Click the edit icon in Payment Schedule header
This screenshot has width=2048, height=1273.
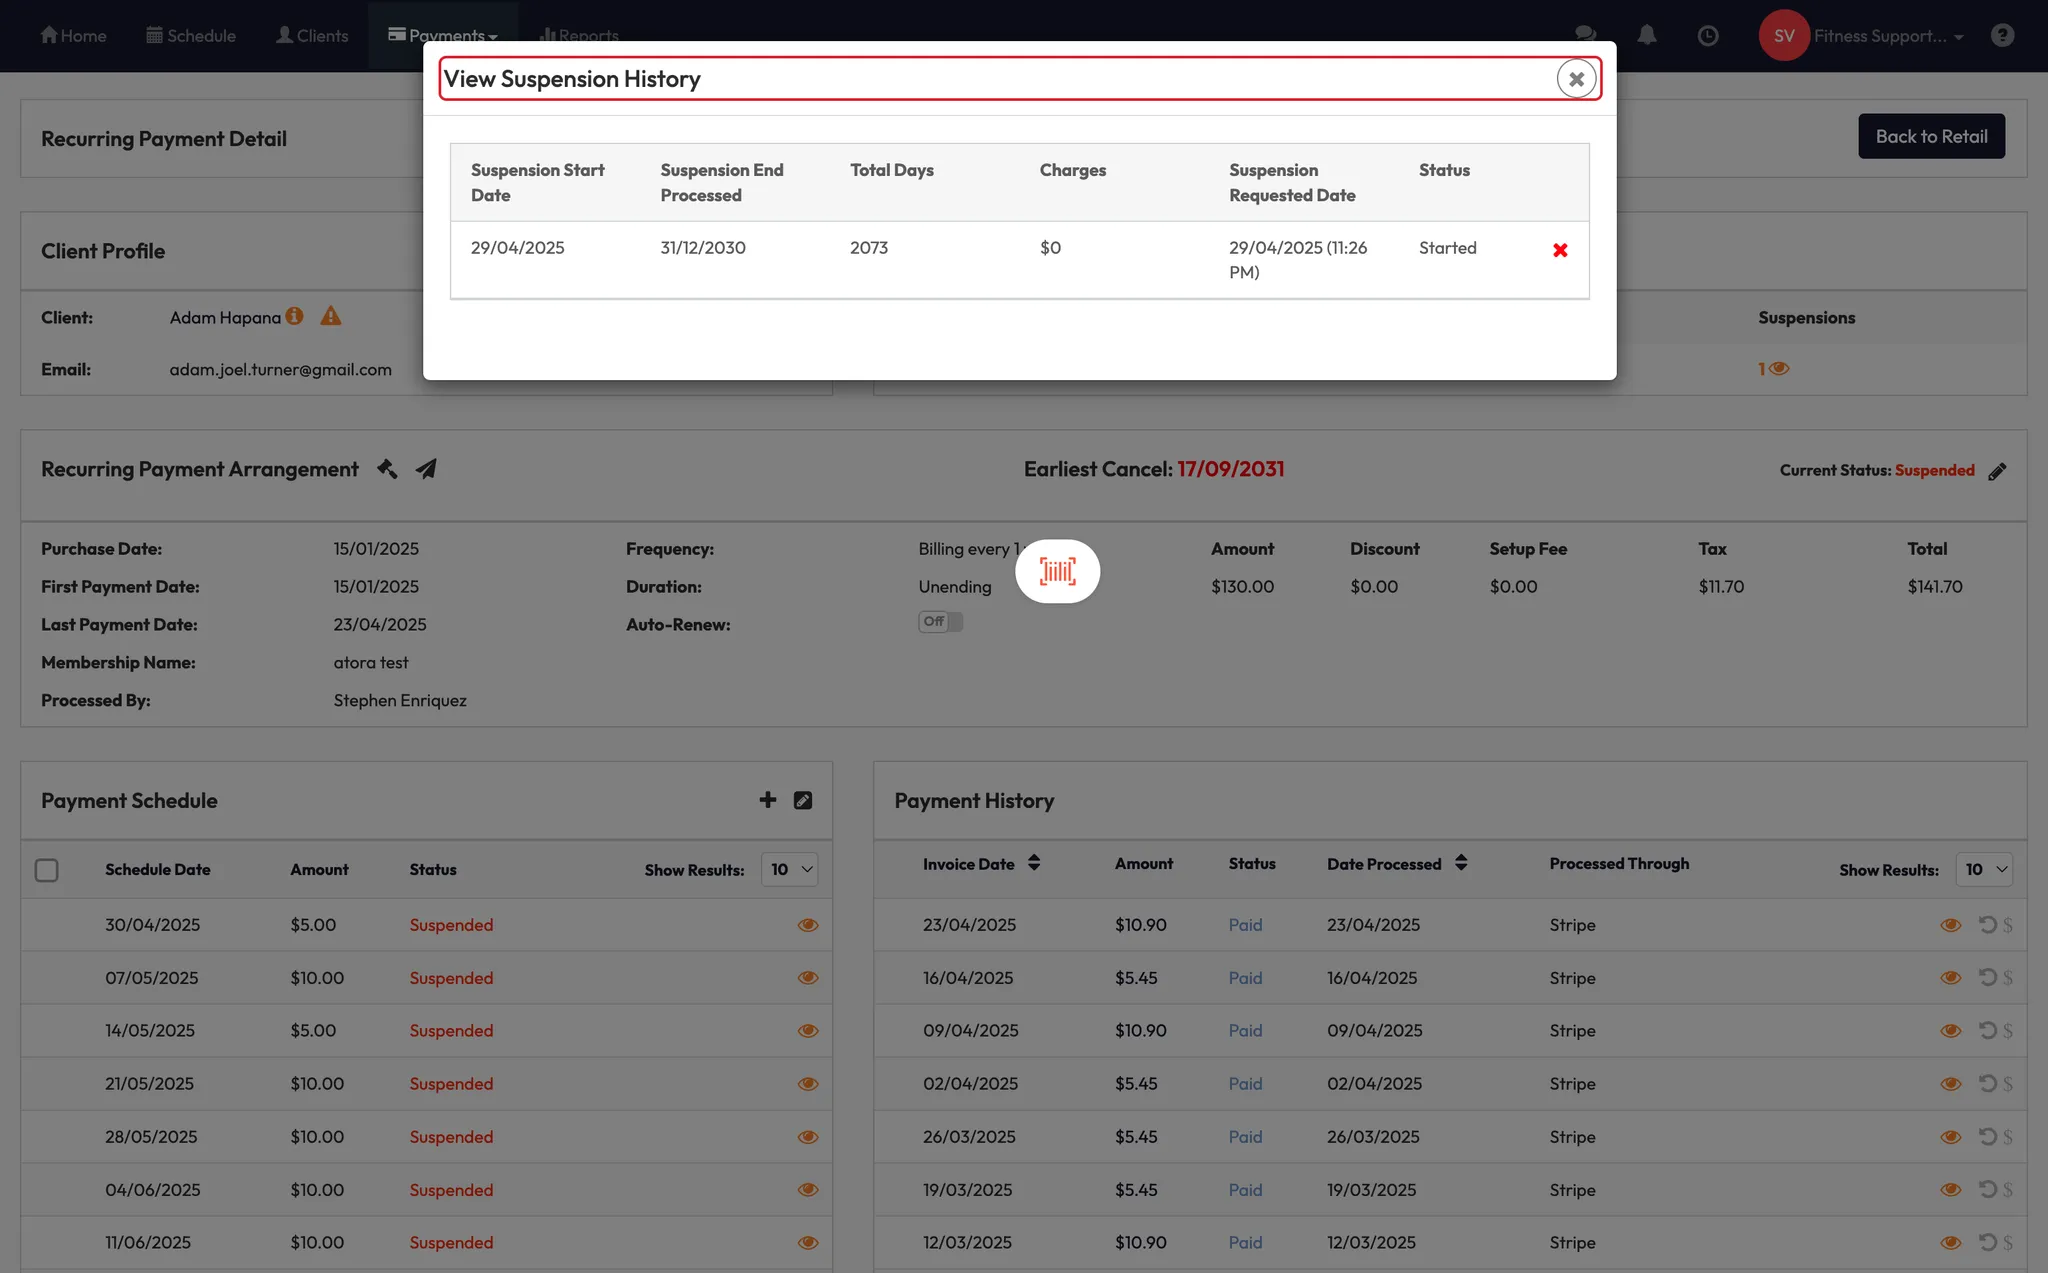[803, 800]
